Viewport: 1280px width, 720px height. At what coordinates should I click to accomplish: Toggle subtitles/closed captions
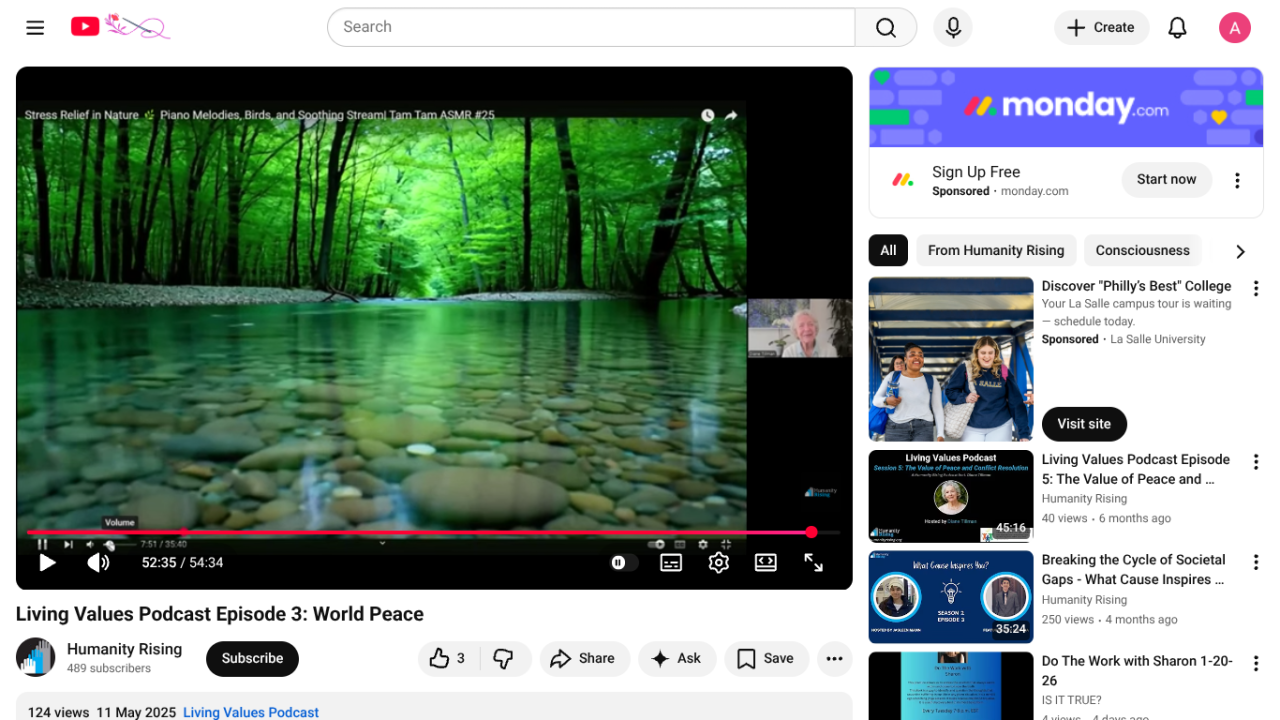click(671, 563)
